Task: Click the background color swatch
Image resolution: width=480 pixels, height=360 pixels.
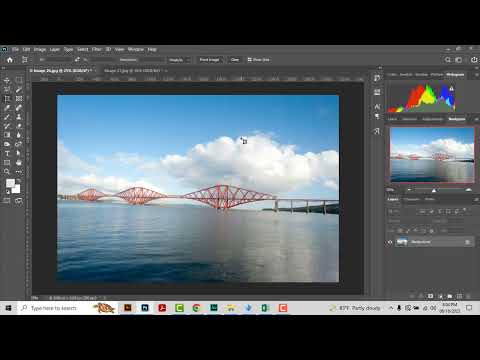Action: 16,189
